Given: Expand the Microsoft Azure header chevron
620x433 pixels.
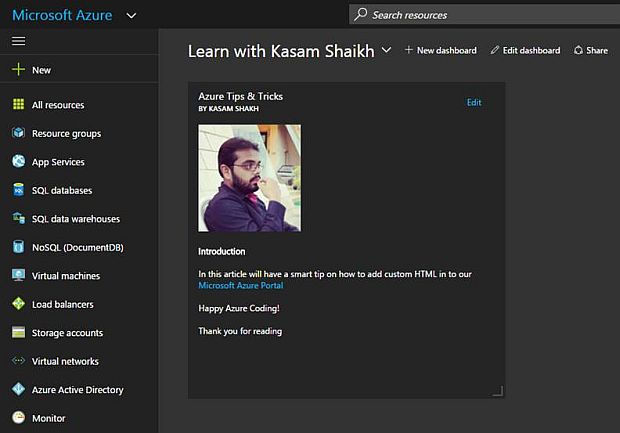Looking at the screenshot, I should pos(132,15).
